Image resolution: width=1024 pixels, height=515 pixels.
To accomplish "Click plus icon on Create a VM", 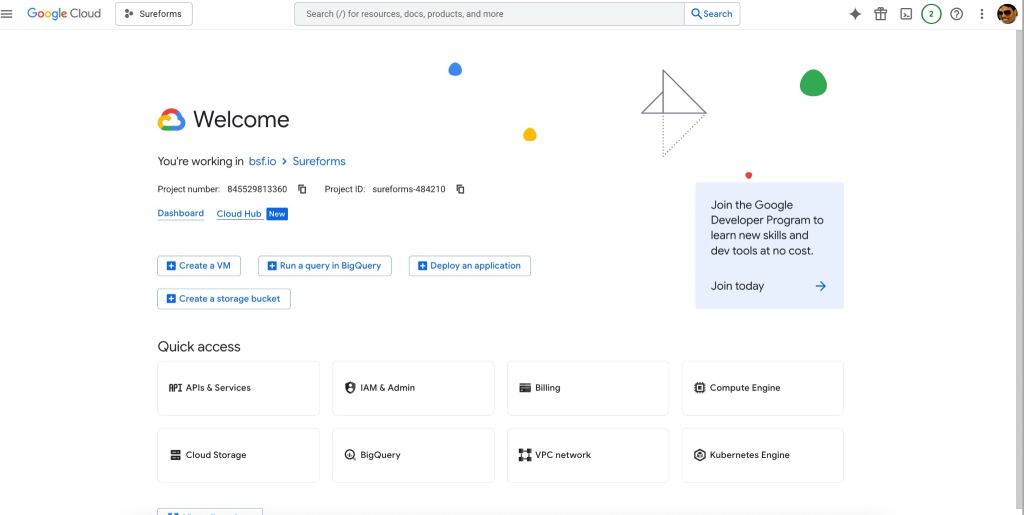I will [171, 266].
